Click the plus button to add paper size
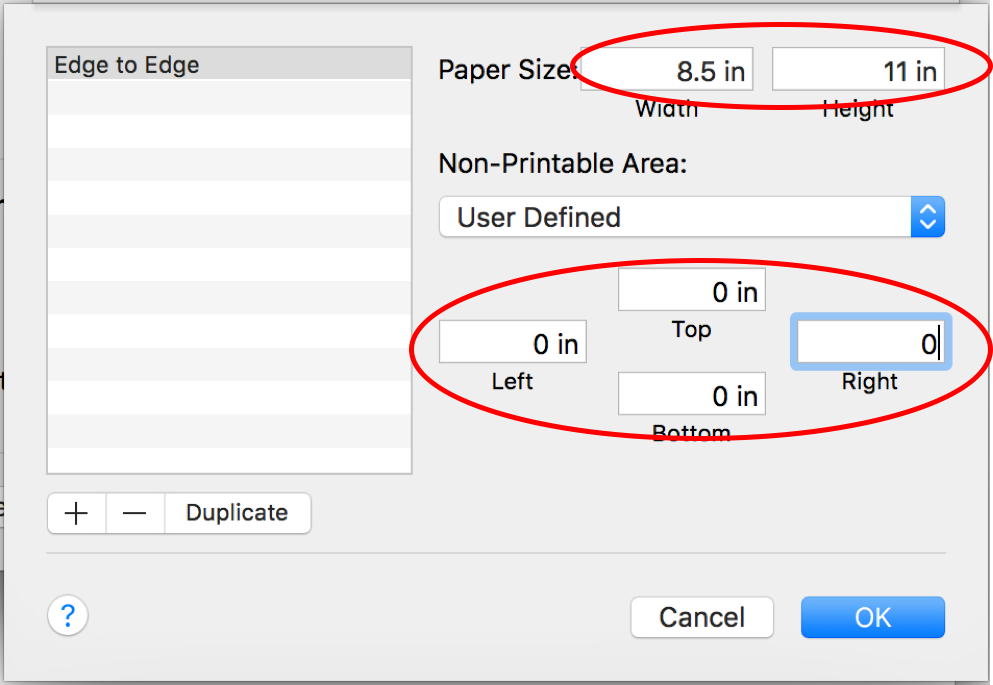Viewport: 993px width, 685px height. 77,513
